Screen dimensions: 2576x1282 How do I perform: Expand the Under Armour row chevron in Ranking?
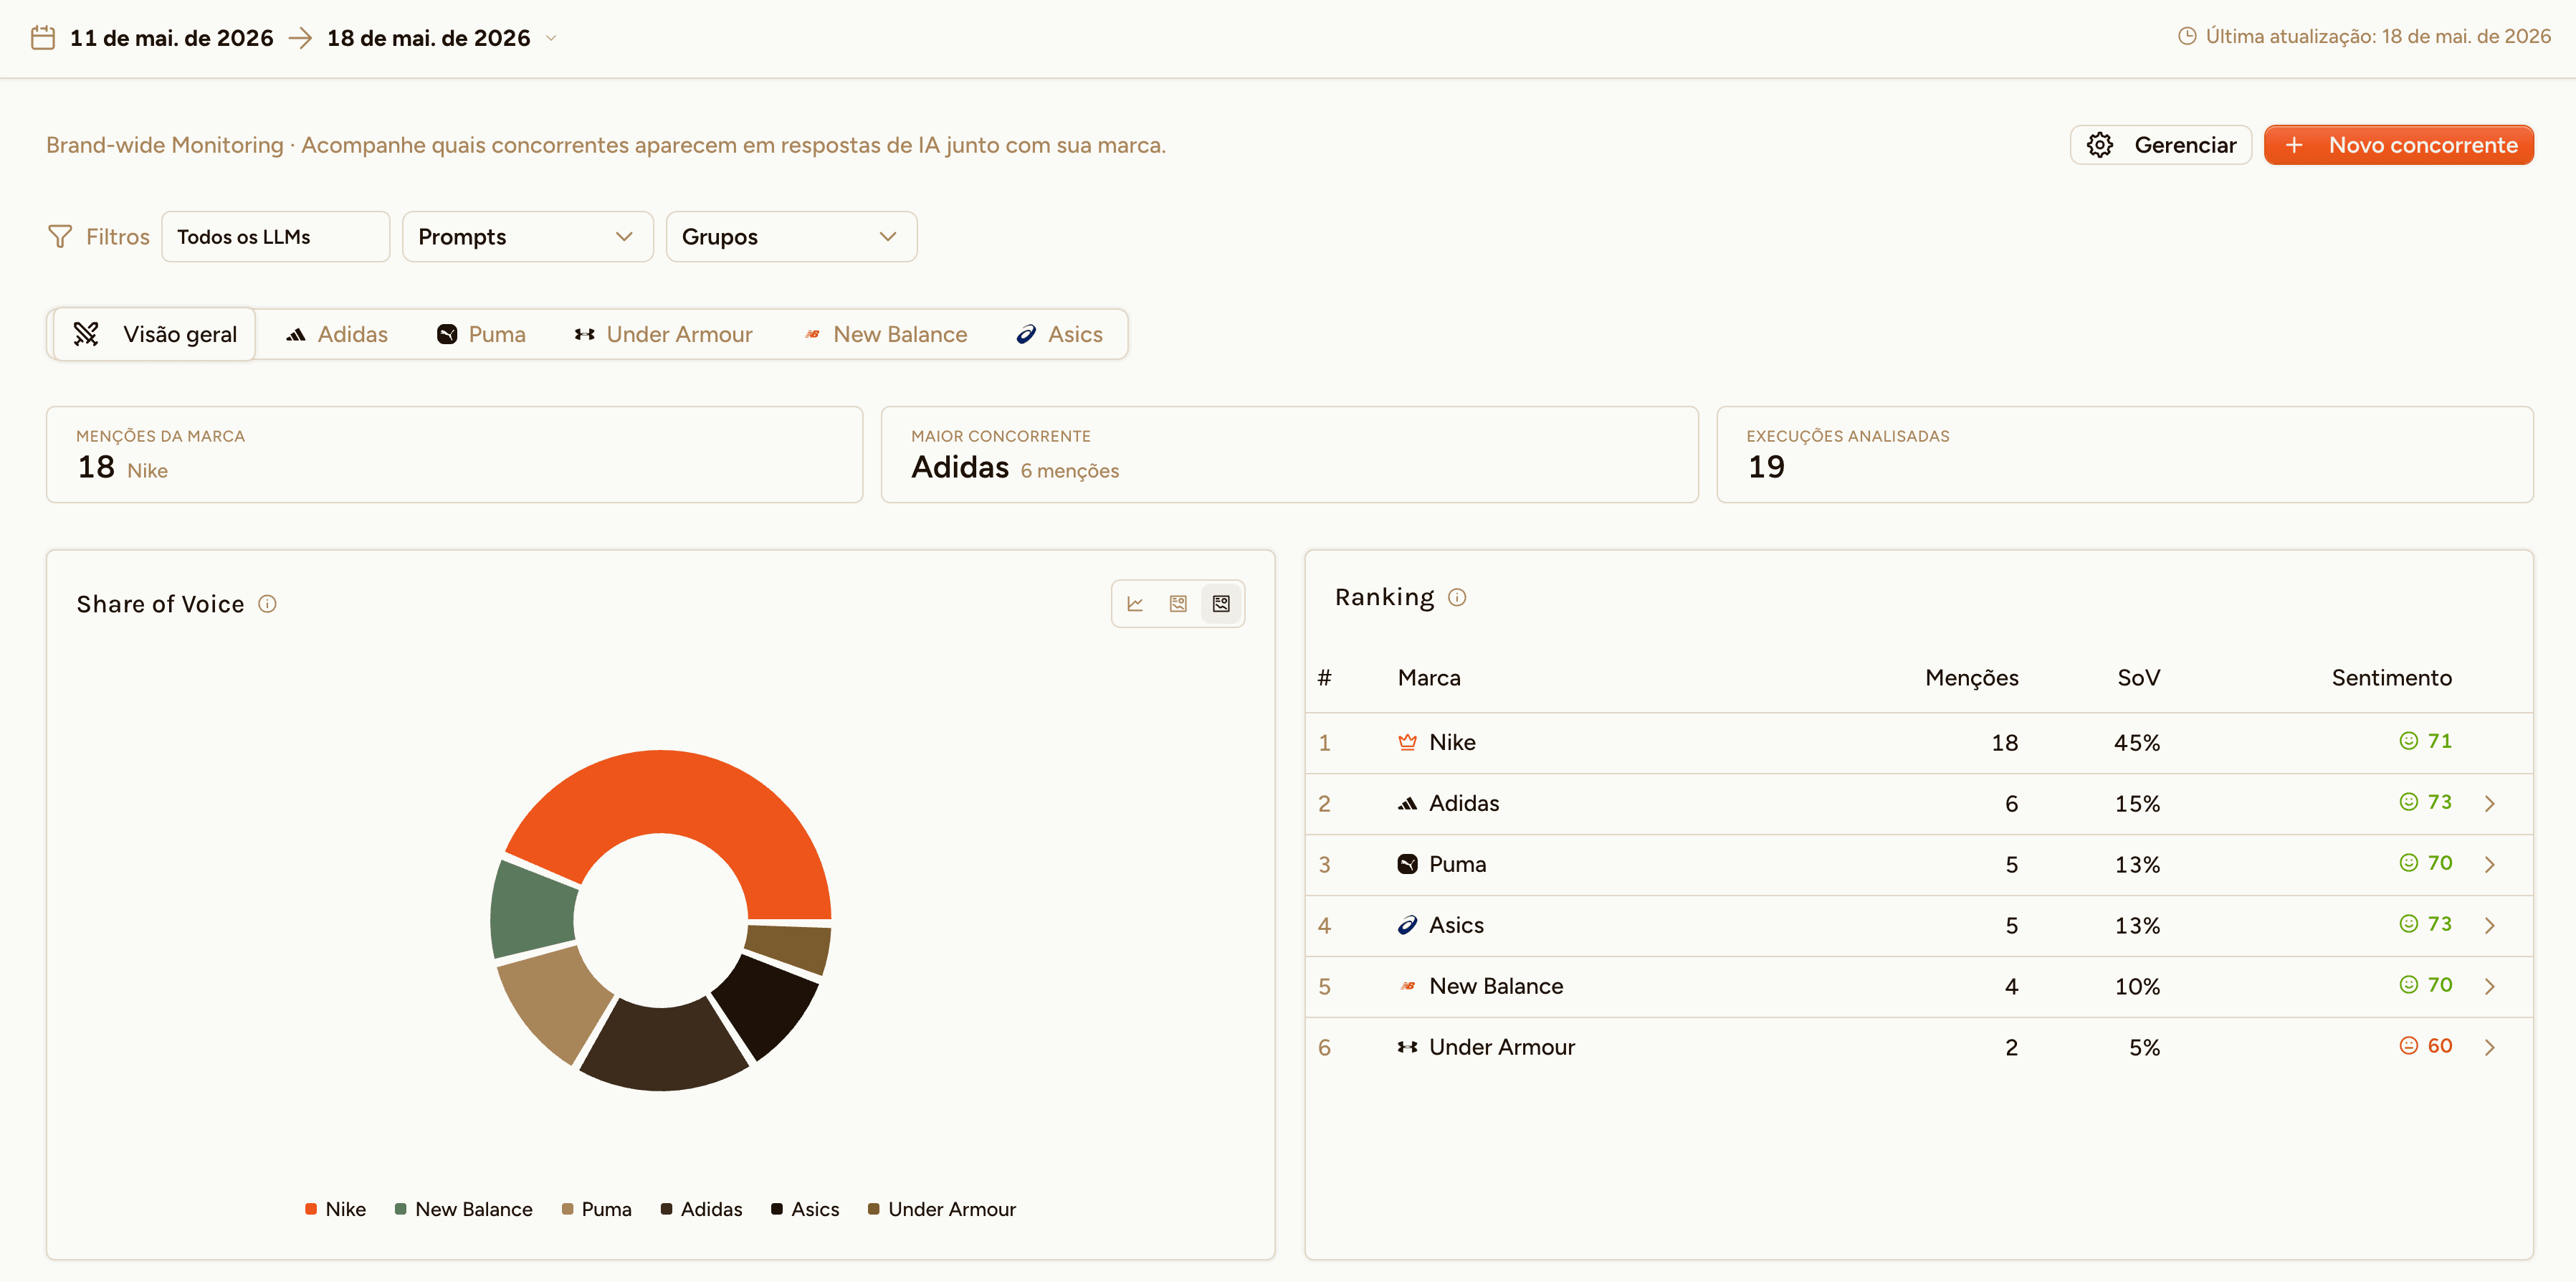click(2490, 1047)
